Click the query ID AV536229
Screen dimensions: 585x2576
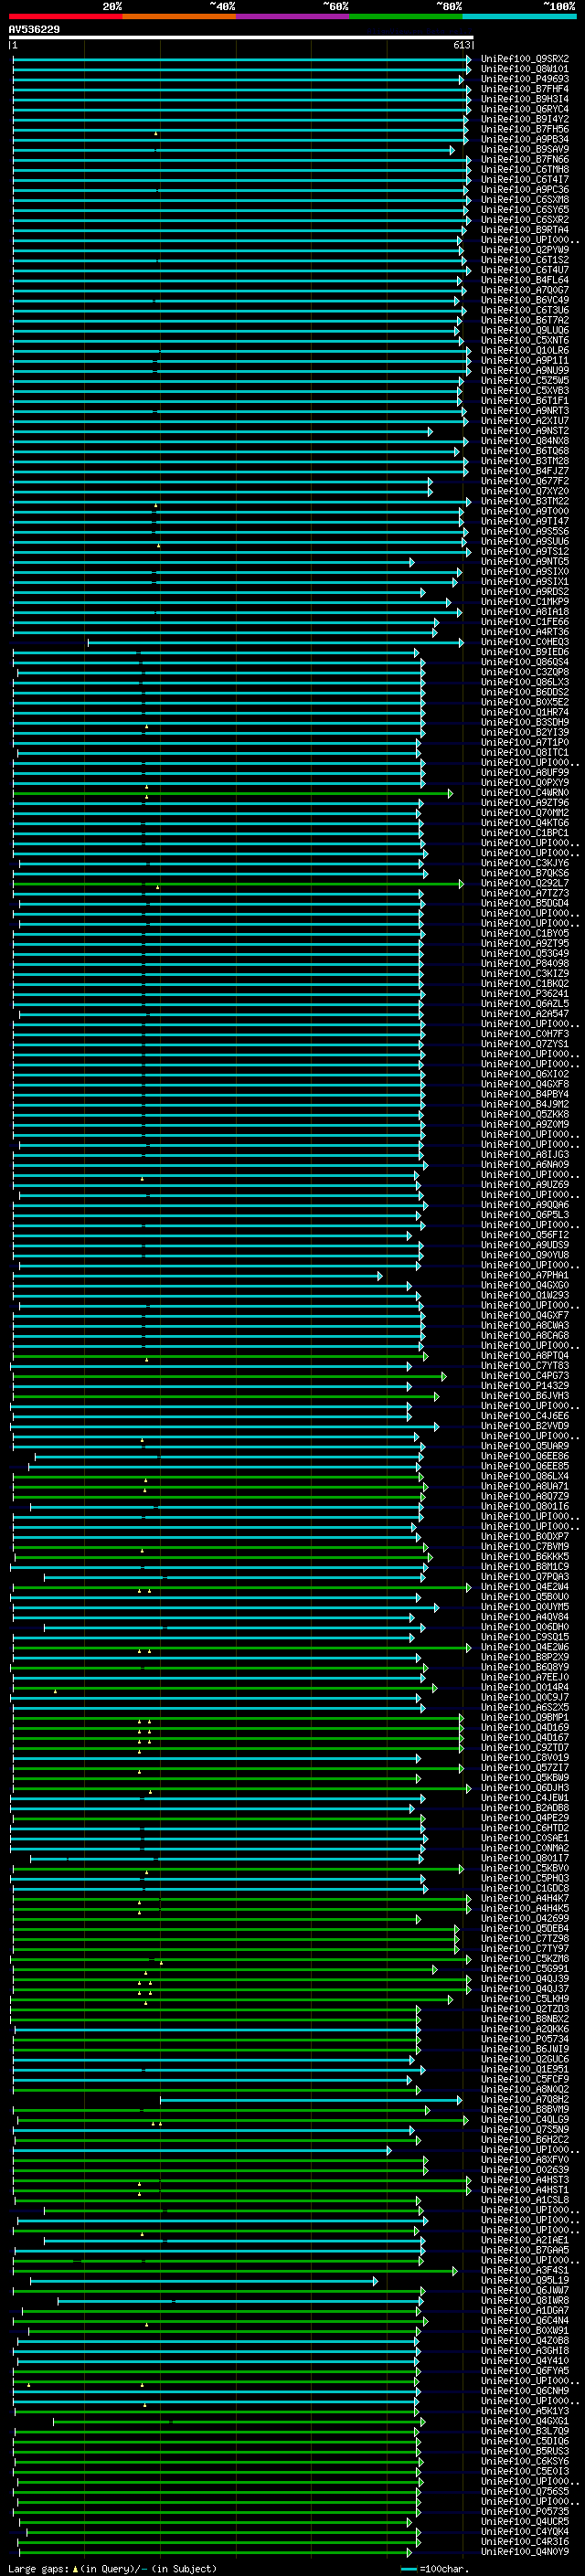(34, 30)
